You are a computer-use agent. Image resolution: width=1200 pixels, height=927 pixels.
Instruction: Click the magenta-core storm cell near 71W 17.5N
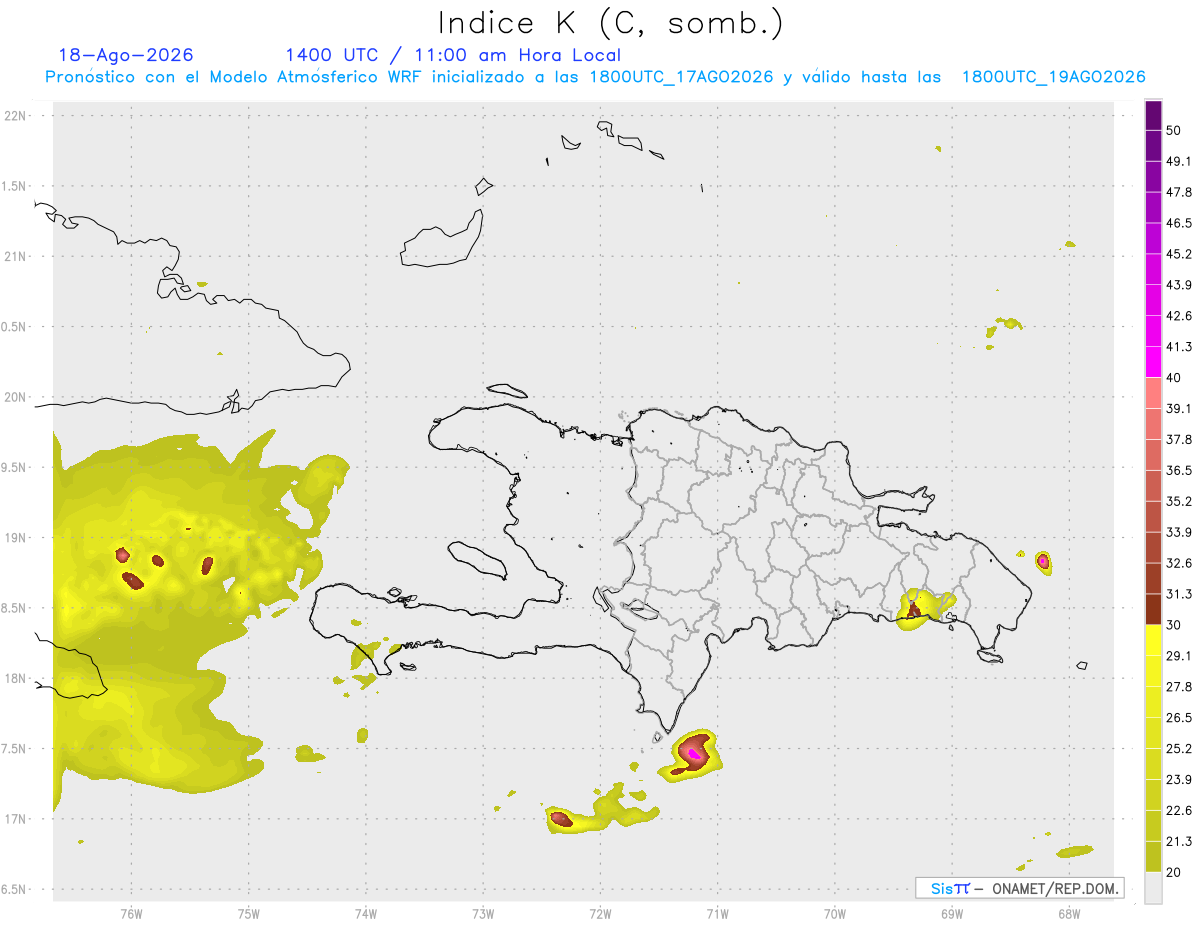click(x=693, y=753)
